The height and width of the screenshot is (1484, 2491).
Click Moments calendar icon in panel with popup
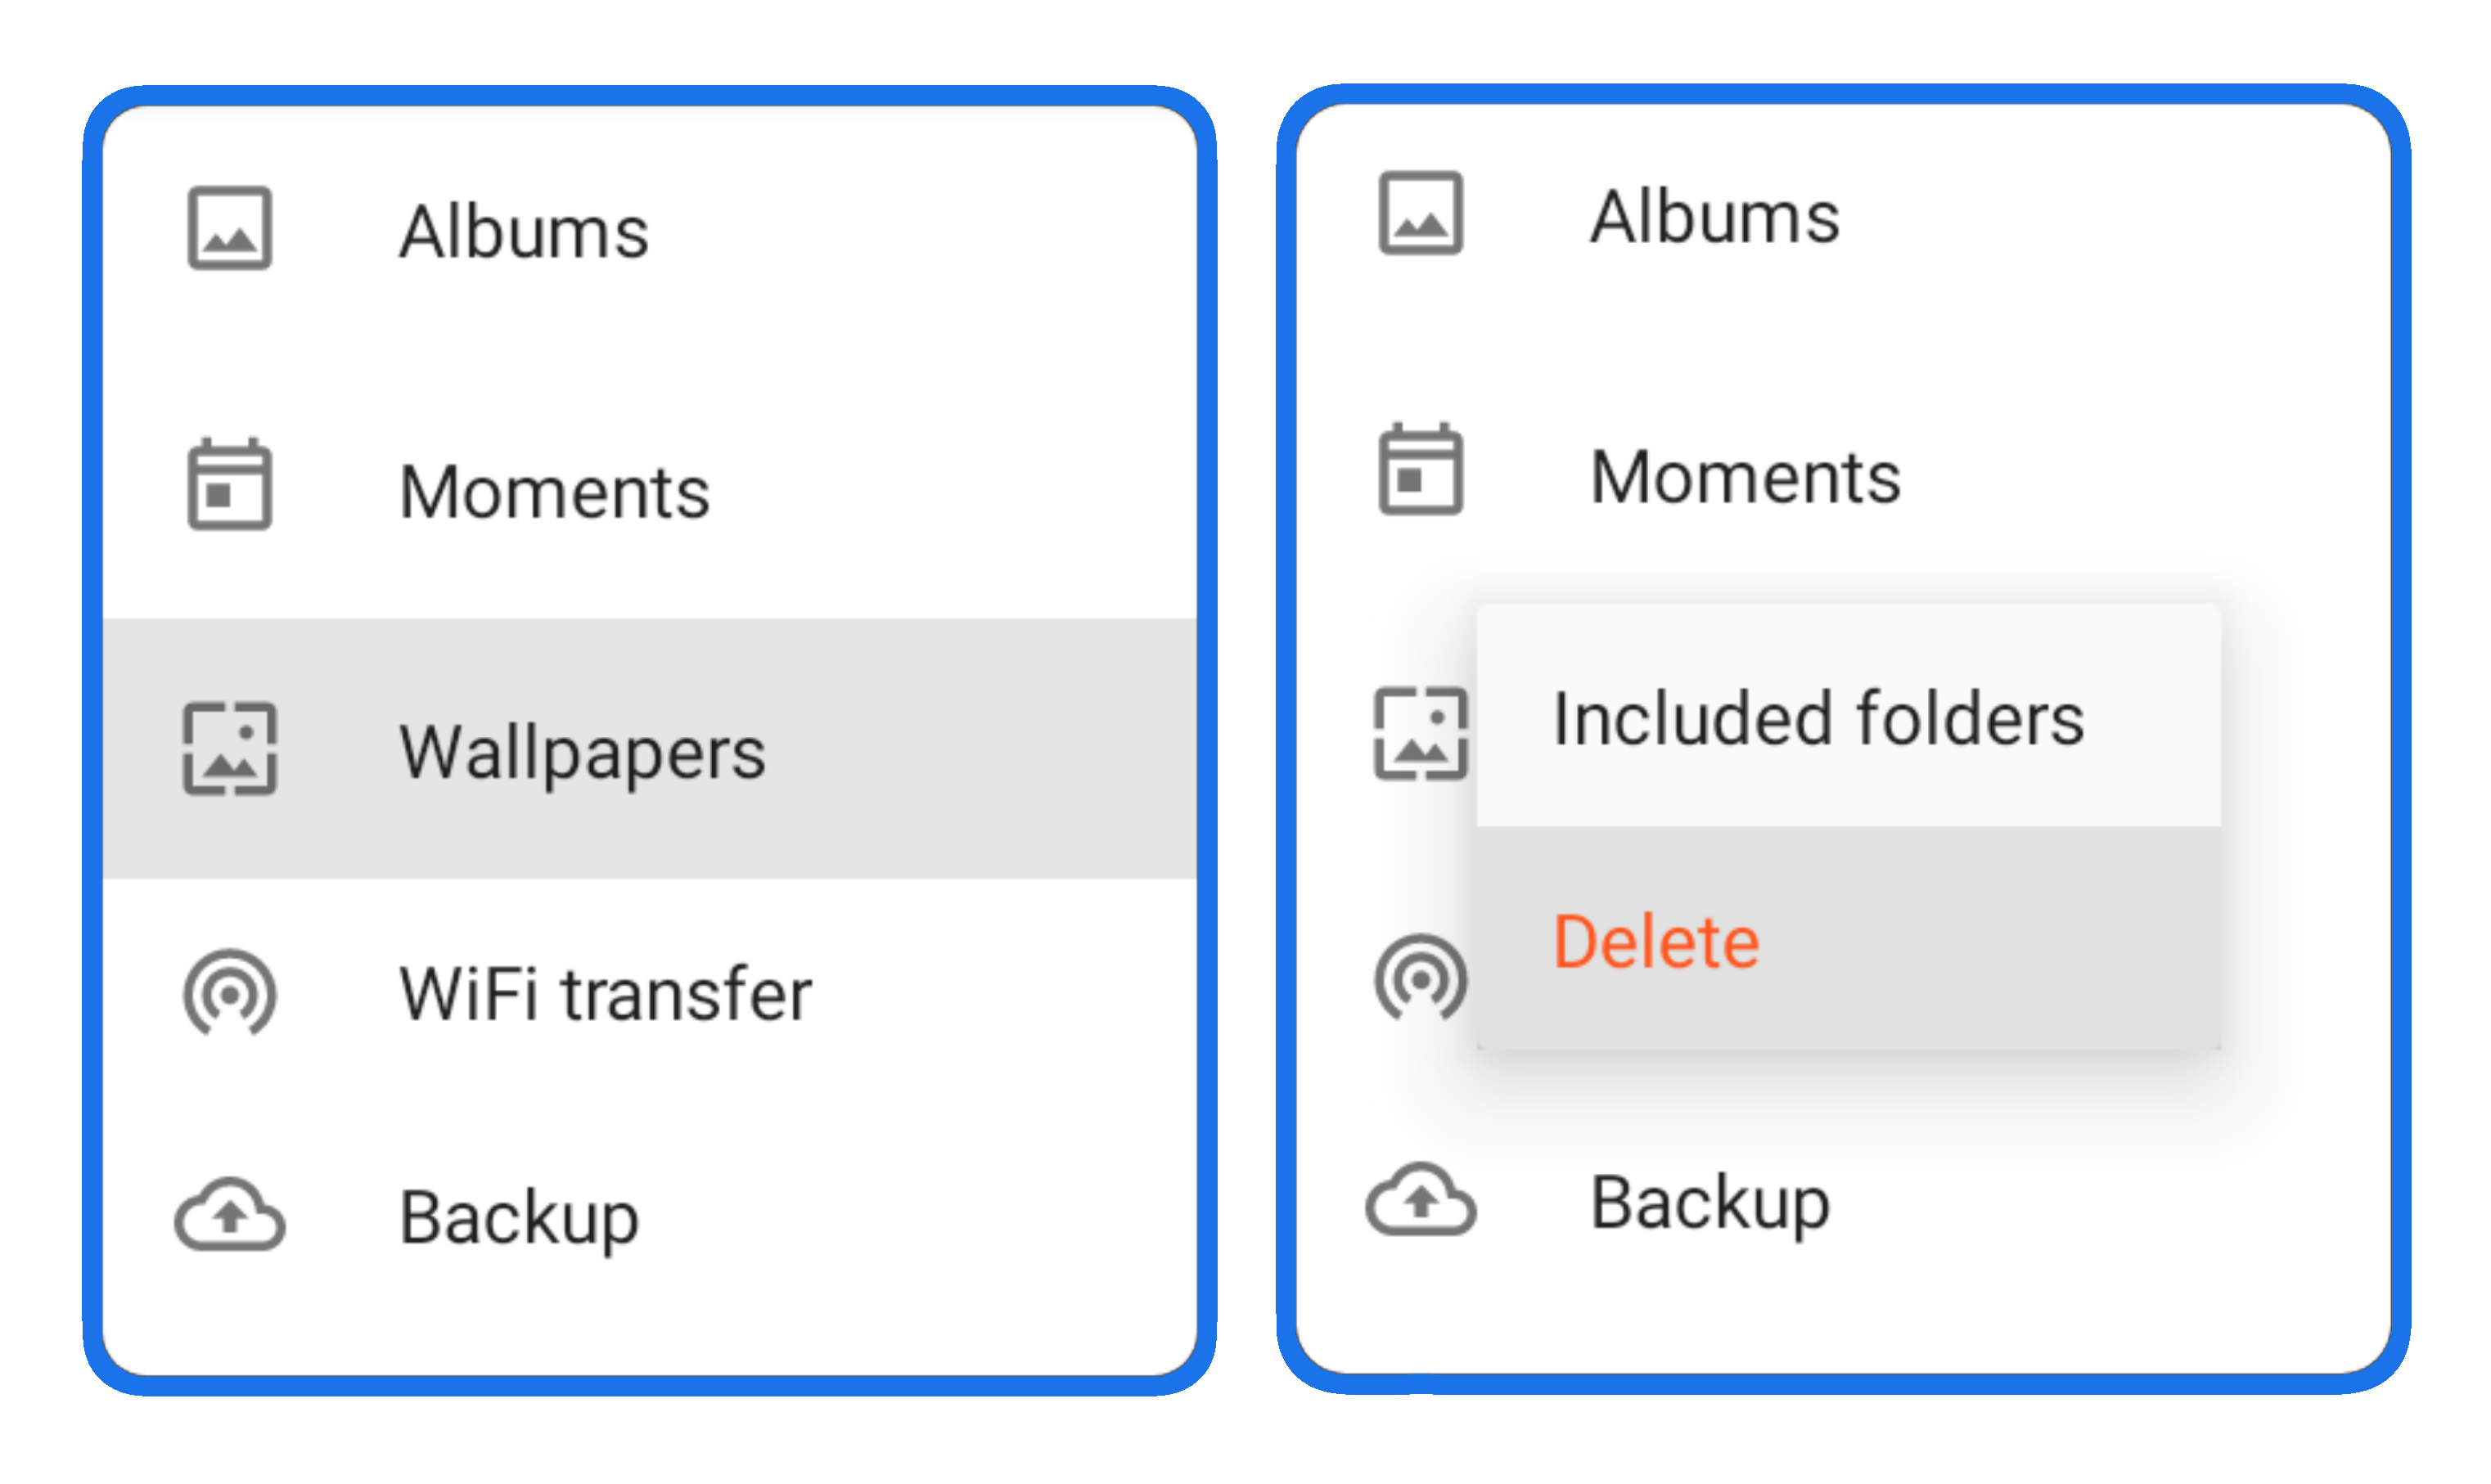click(1421, 469)
